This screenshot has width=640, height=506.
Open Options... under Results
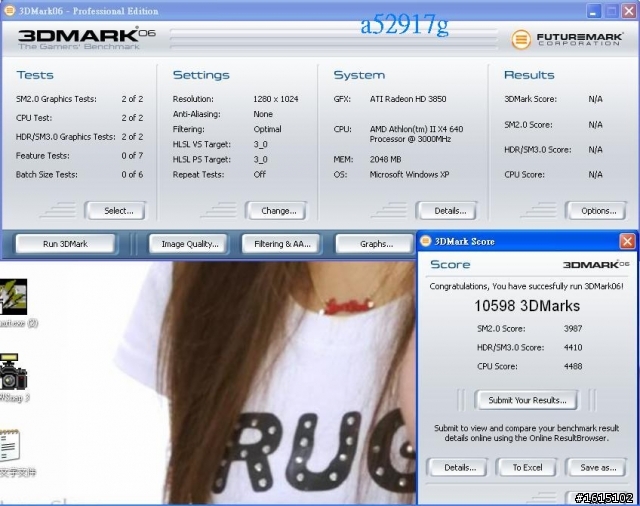[x=596, y=211]
